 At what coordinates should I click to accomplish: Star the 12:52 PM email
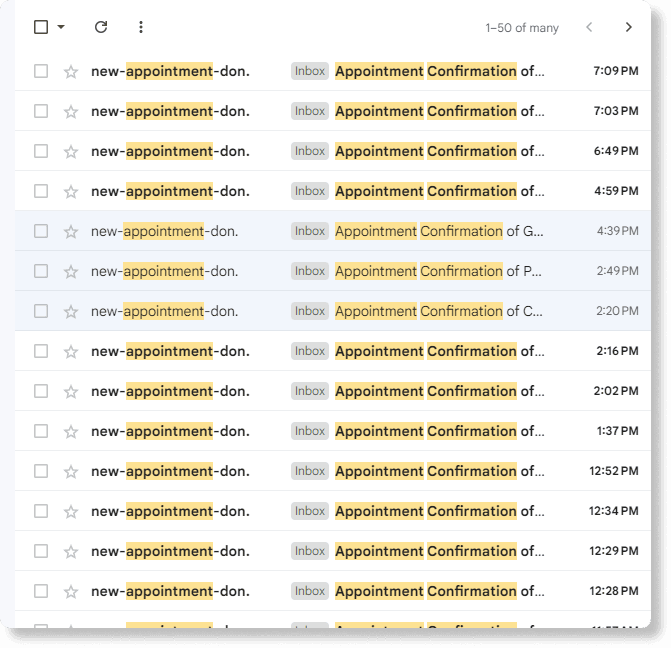[x=71, y=472]
